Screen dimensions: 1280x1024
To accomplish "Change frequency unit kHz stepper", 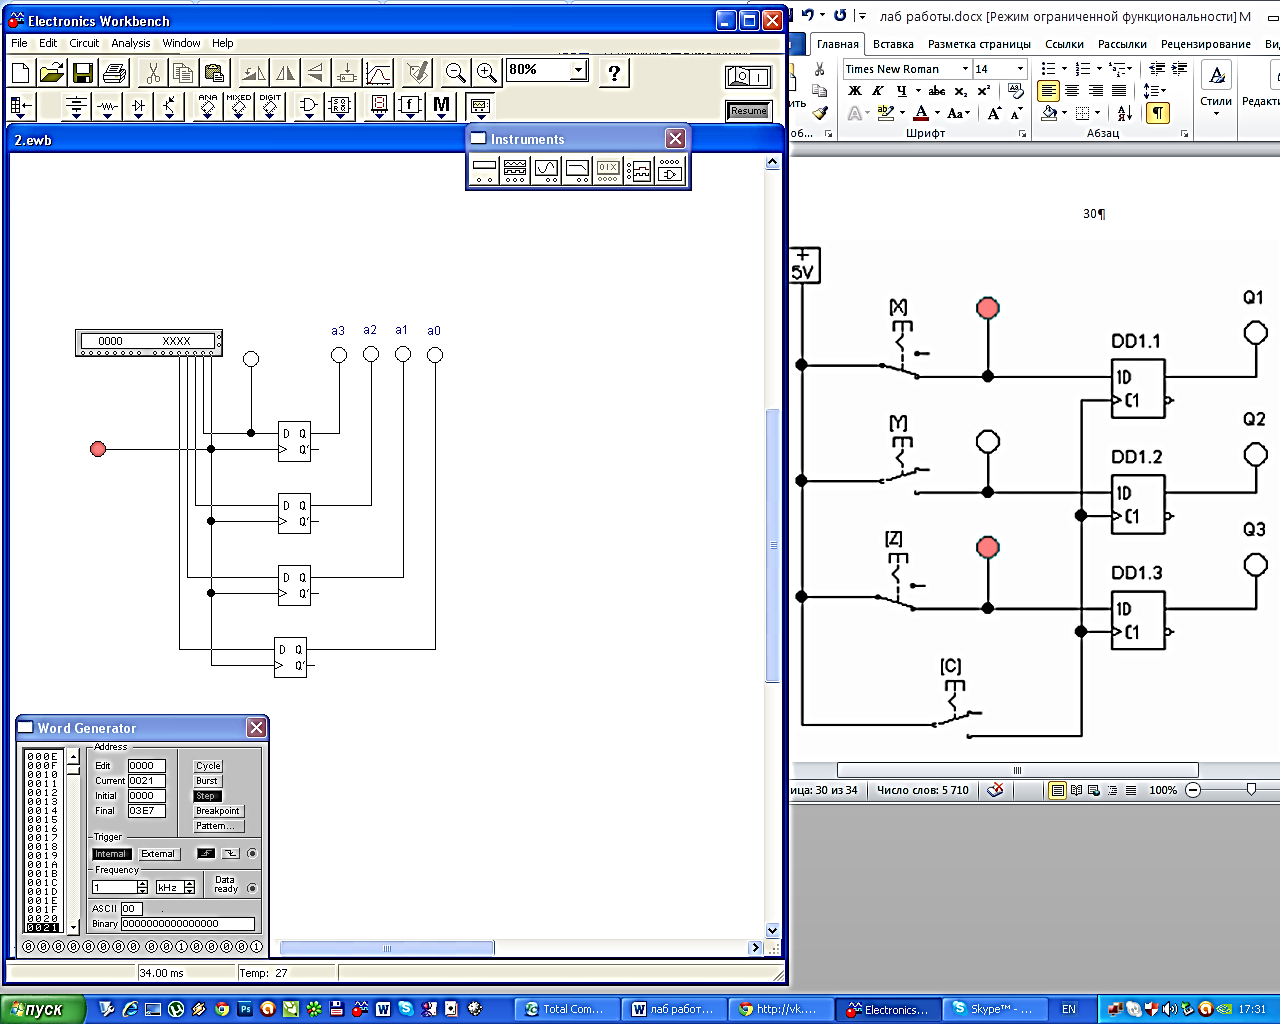I will [x=189, y=887].
